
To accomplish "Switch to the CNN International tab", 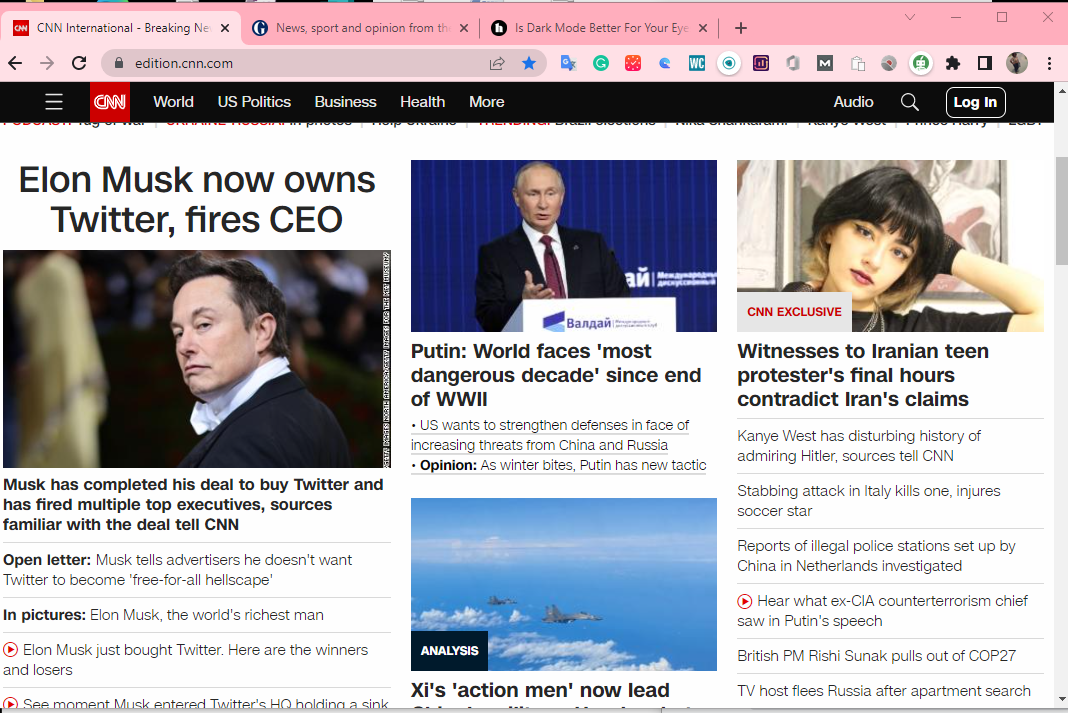I will 121,28.
